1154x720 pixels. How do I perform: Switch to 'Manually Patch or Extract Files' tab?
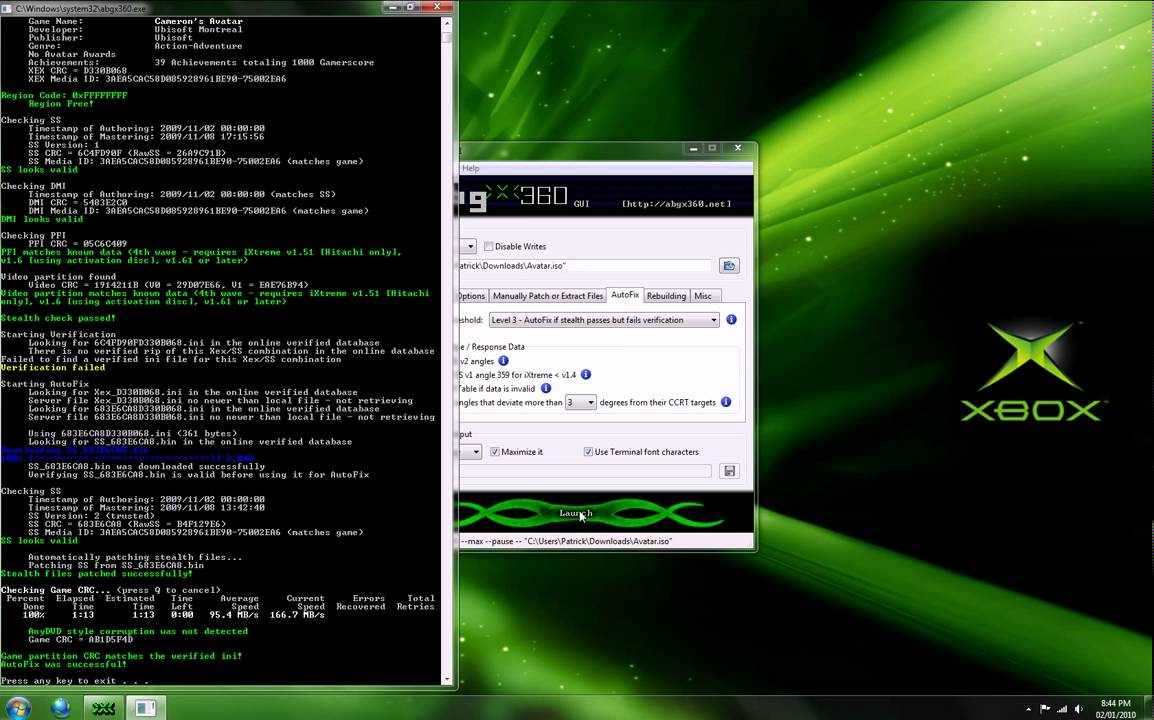[548, 296]
